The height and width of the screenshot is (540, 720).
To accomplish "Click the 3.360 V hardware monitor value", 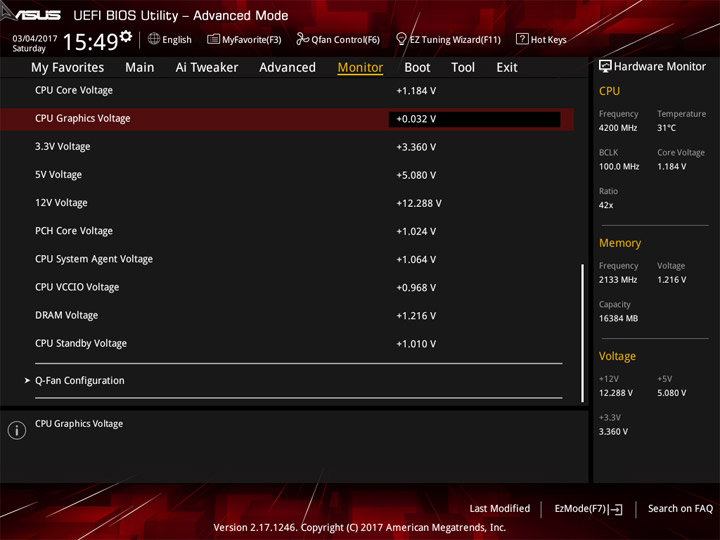I will (613, 432).
